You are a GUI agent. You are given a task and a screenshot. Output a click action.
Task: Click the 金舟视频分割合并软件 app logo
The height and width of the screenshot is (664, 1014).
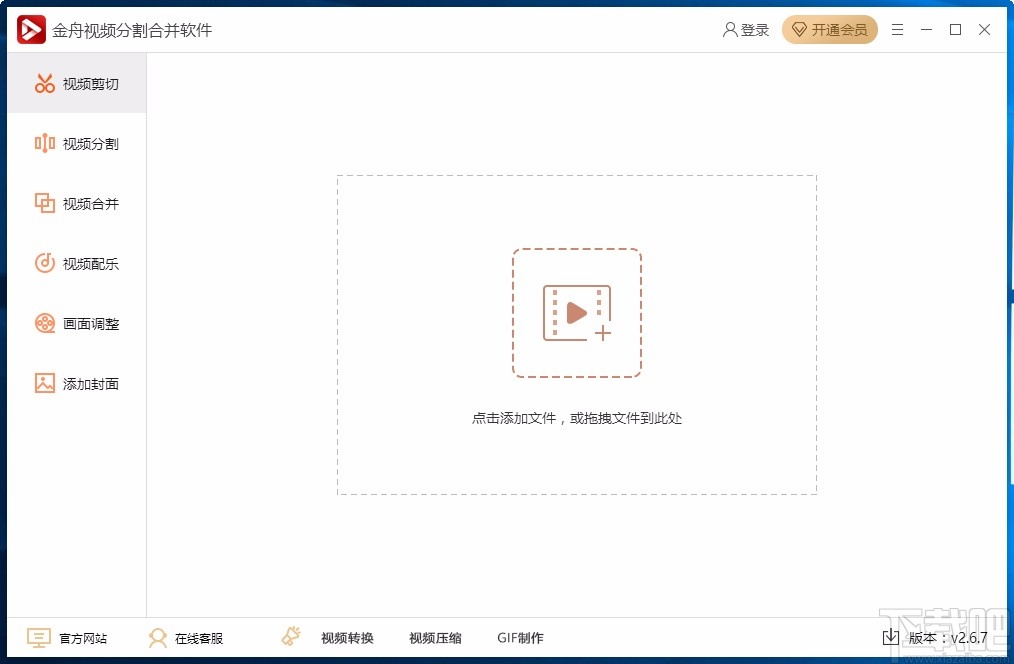(x=31, y=29)
